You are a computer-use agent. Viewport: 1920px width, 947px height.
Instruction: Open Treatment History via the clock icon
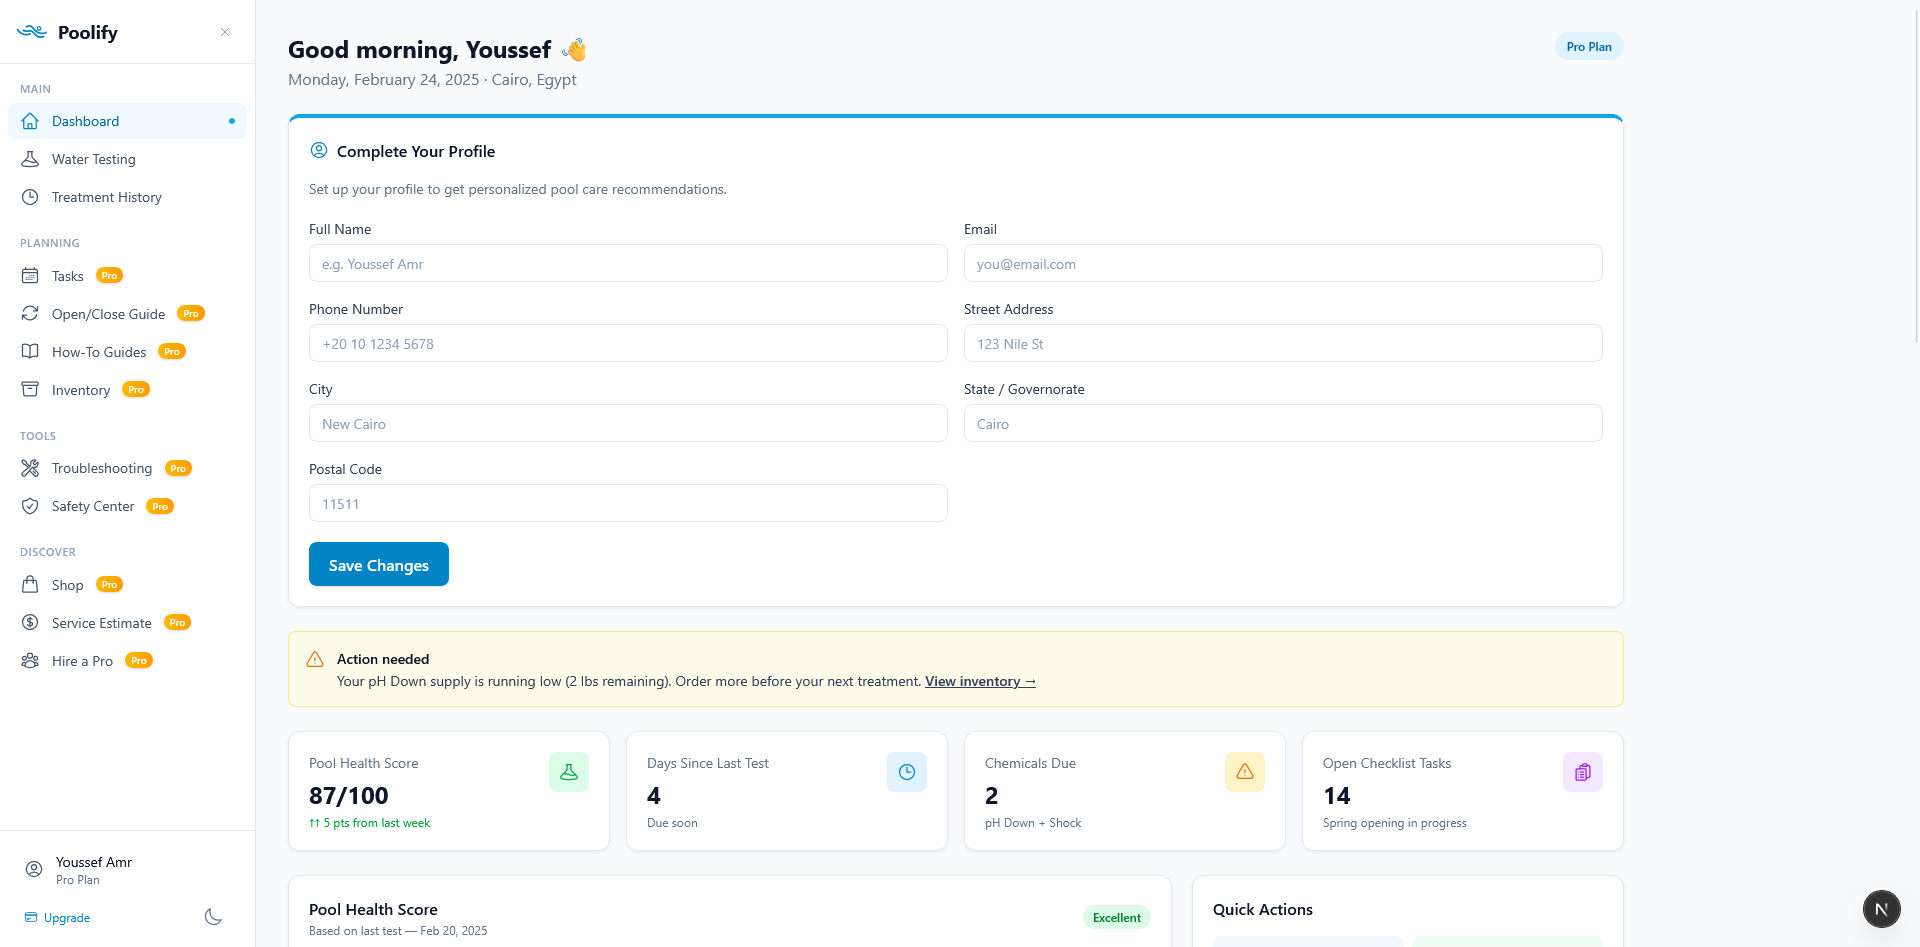(x=31, y=197)
